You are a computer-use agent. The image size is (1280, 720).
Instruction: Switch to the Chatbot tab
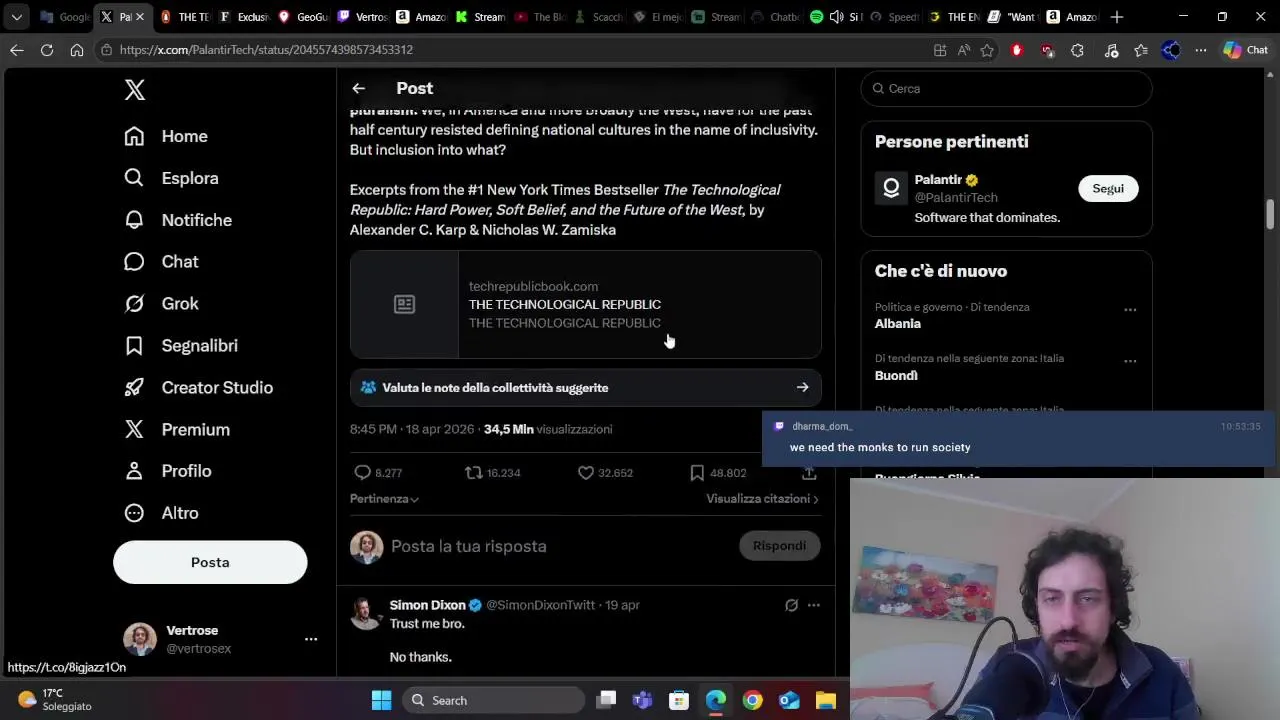click(x=775, y=17)
